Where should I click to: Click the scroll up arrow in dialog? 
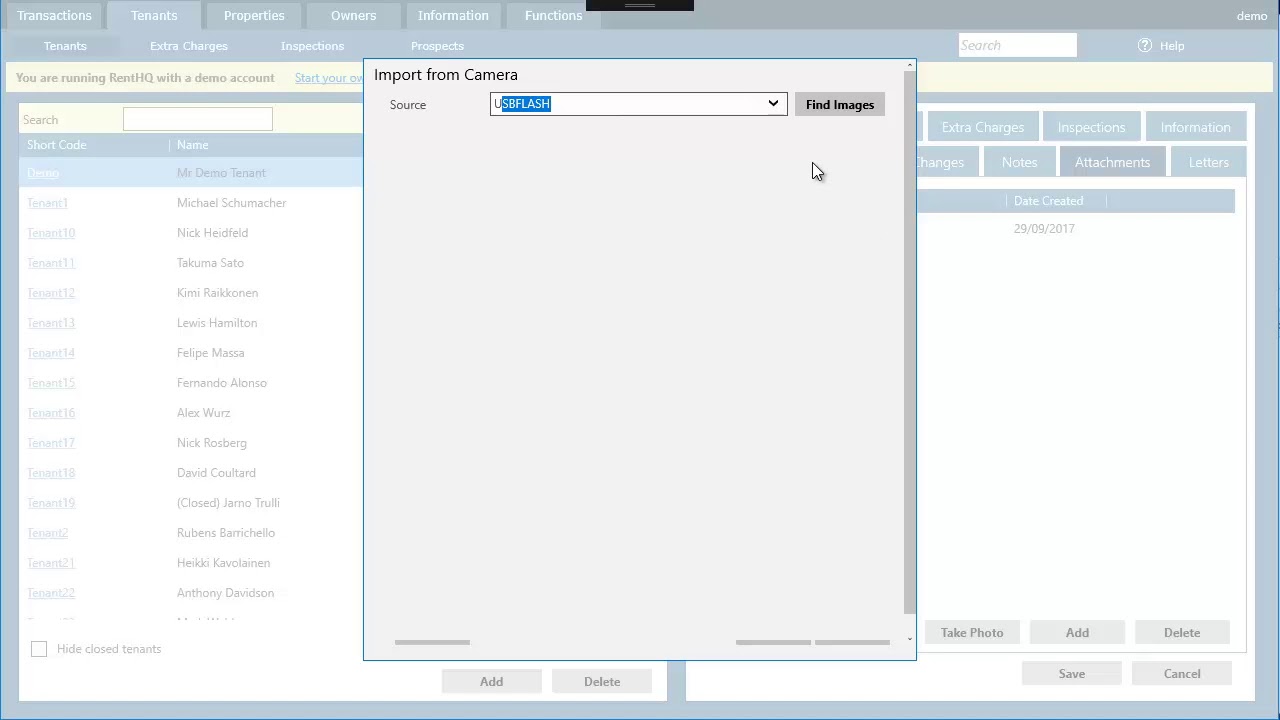pos(910,65)
